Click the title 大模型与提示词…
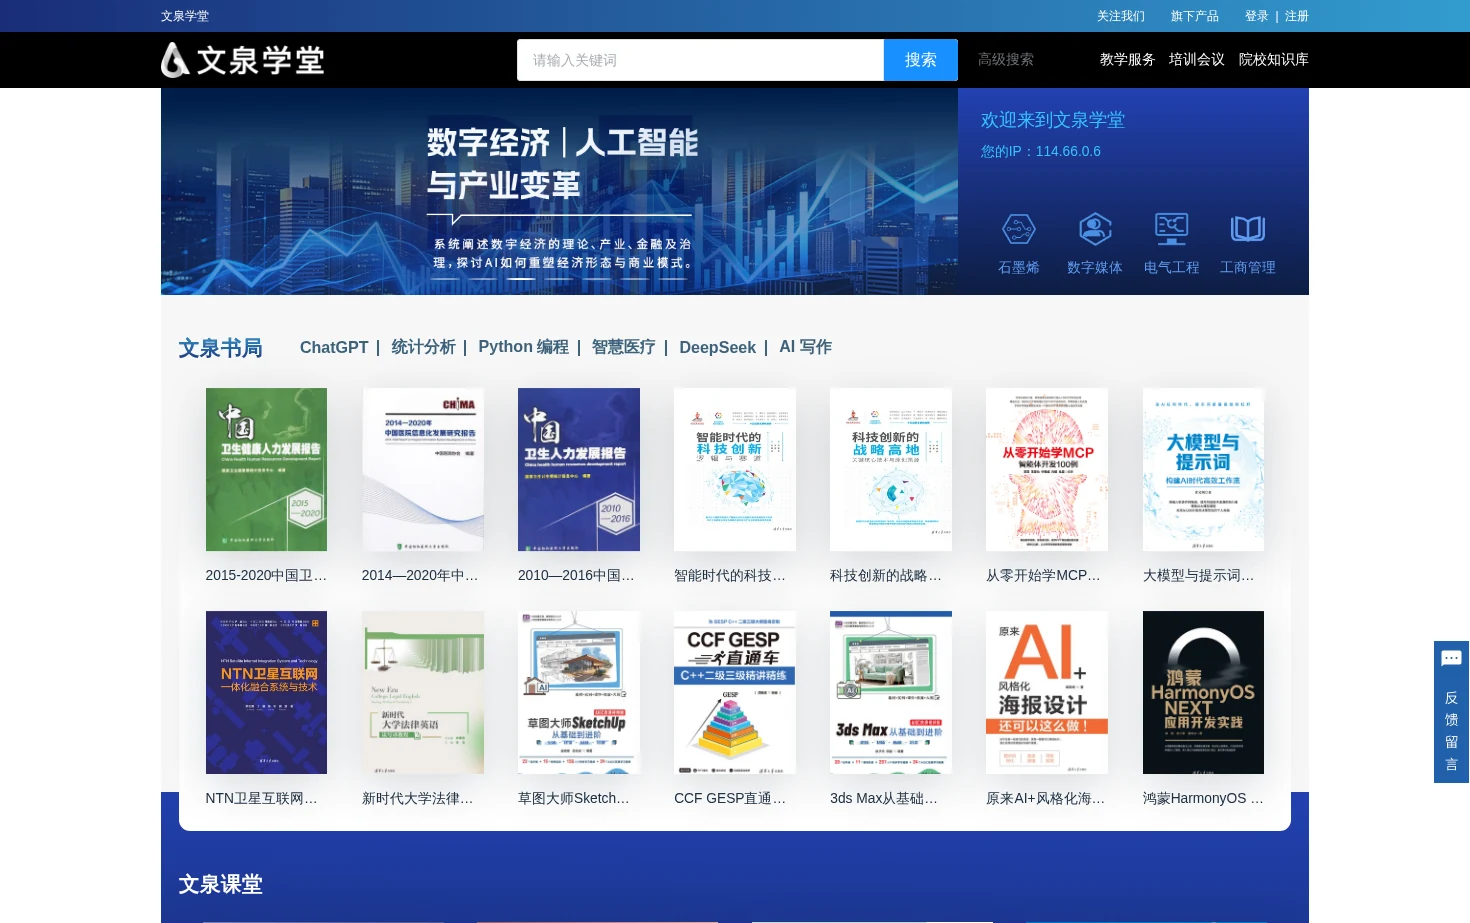Viewport: 1470px width, 923px height. 1198,575
